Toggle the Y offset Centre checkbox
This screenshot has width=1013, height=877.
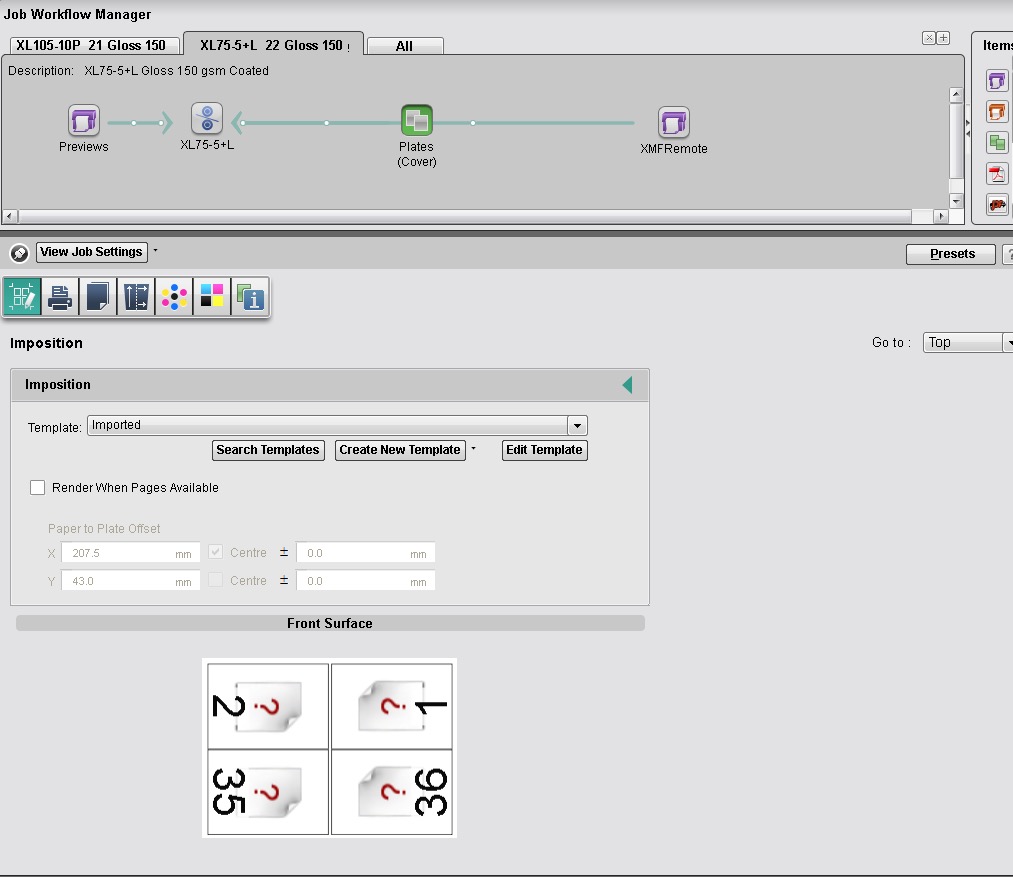click(x=217, y=581)
